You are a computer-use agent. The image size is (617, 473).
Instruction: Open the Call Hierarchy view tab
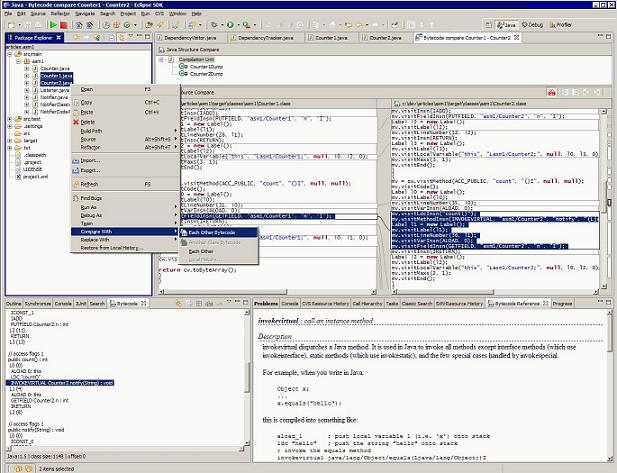pos(367,303)
